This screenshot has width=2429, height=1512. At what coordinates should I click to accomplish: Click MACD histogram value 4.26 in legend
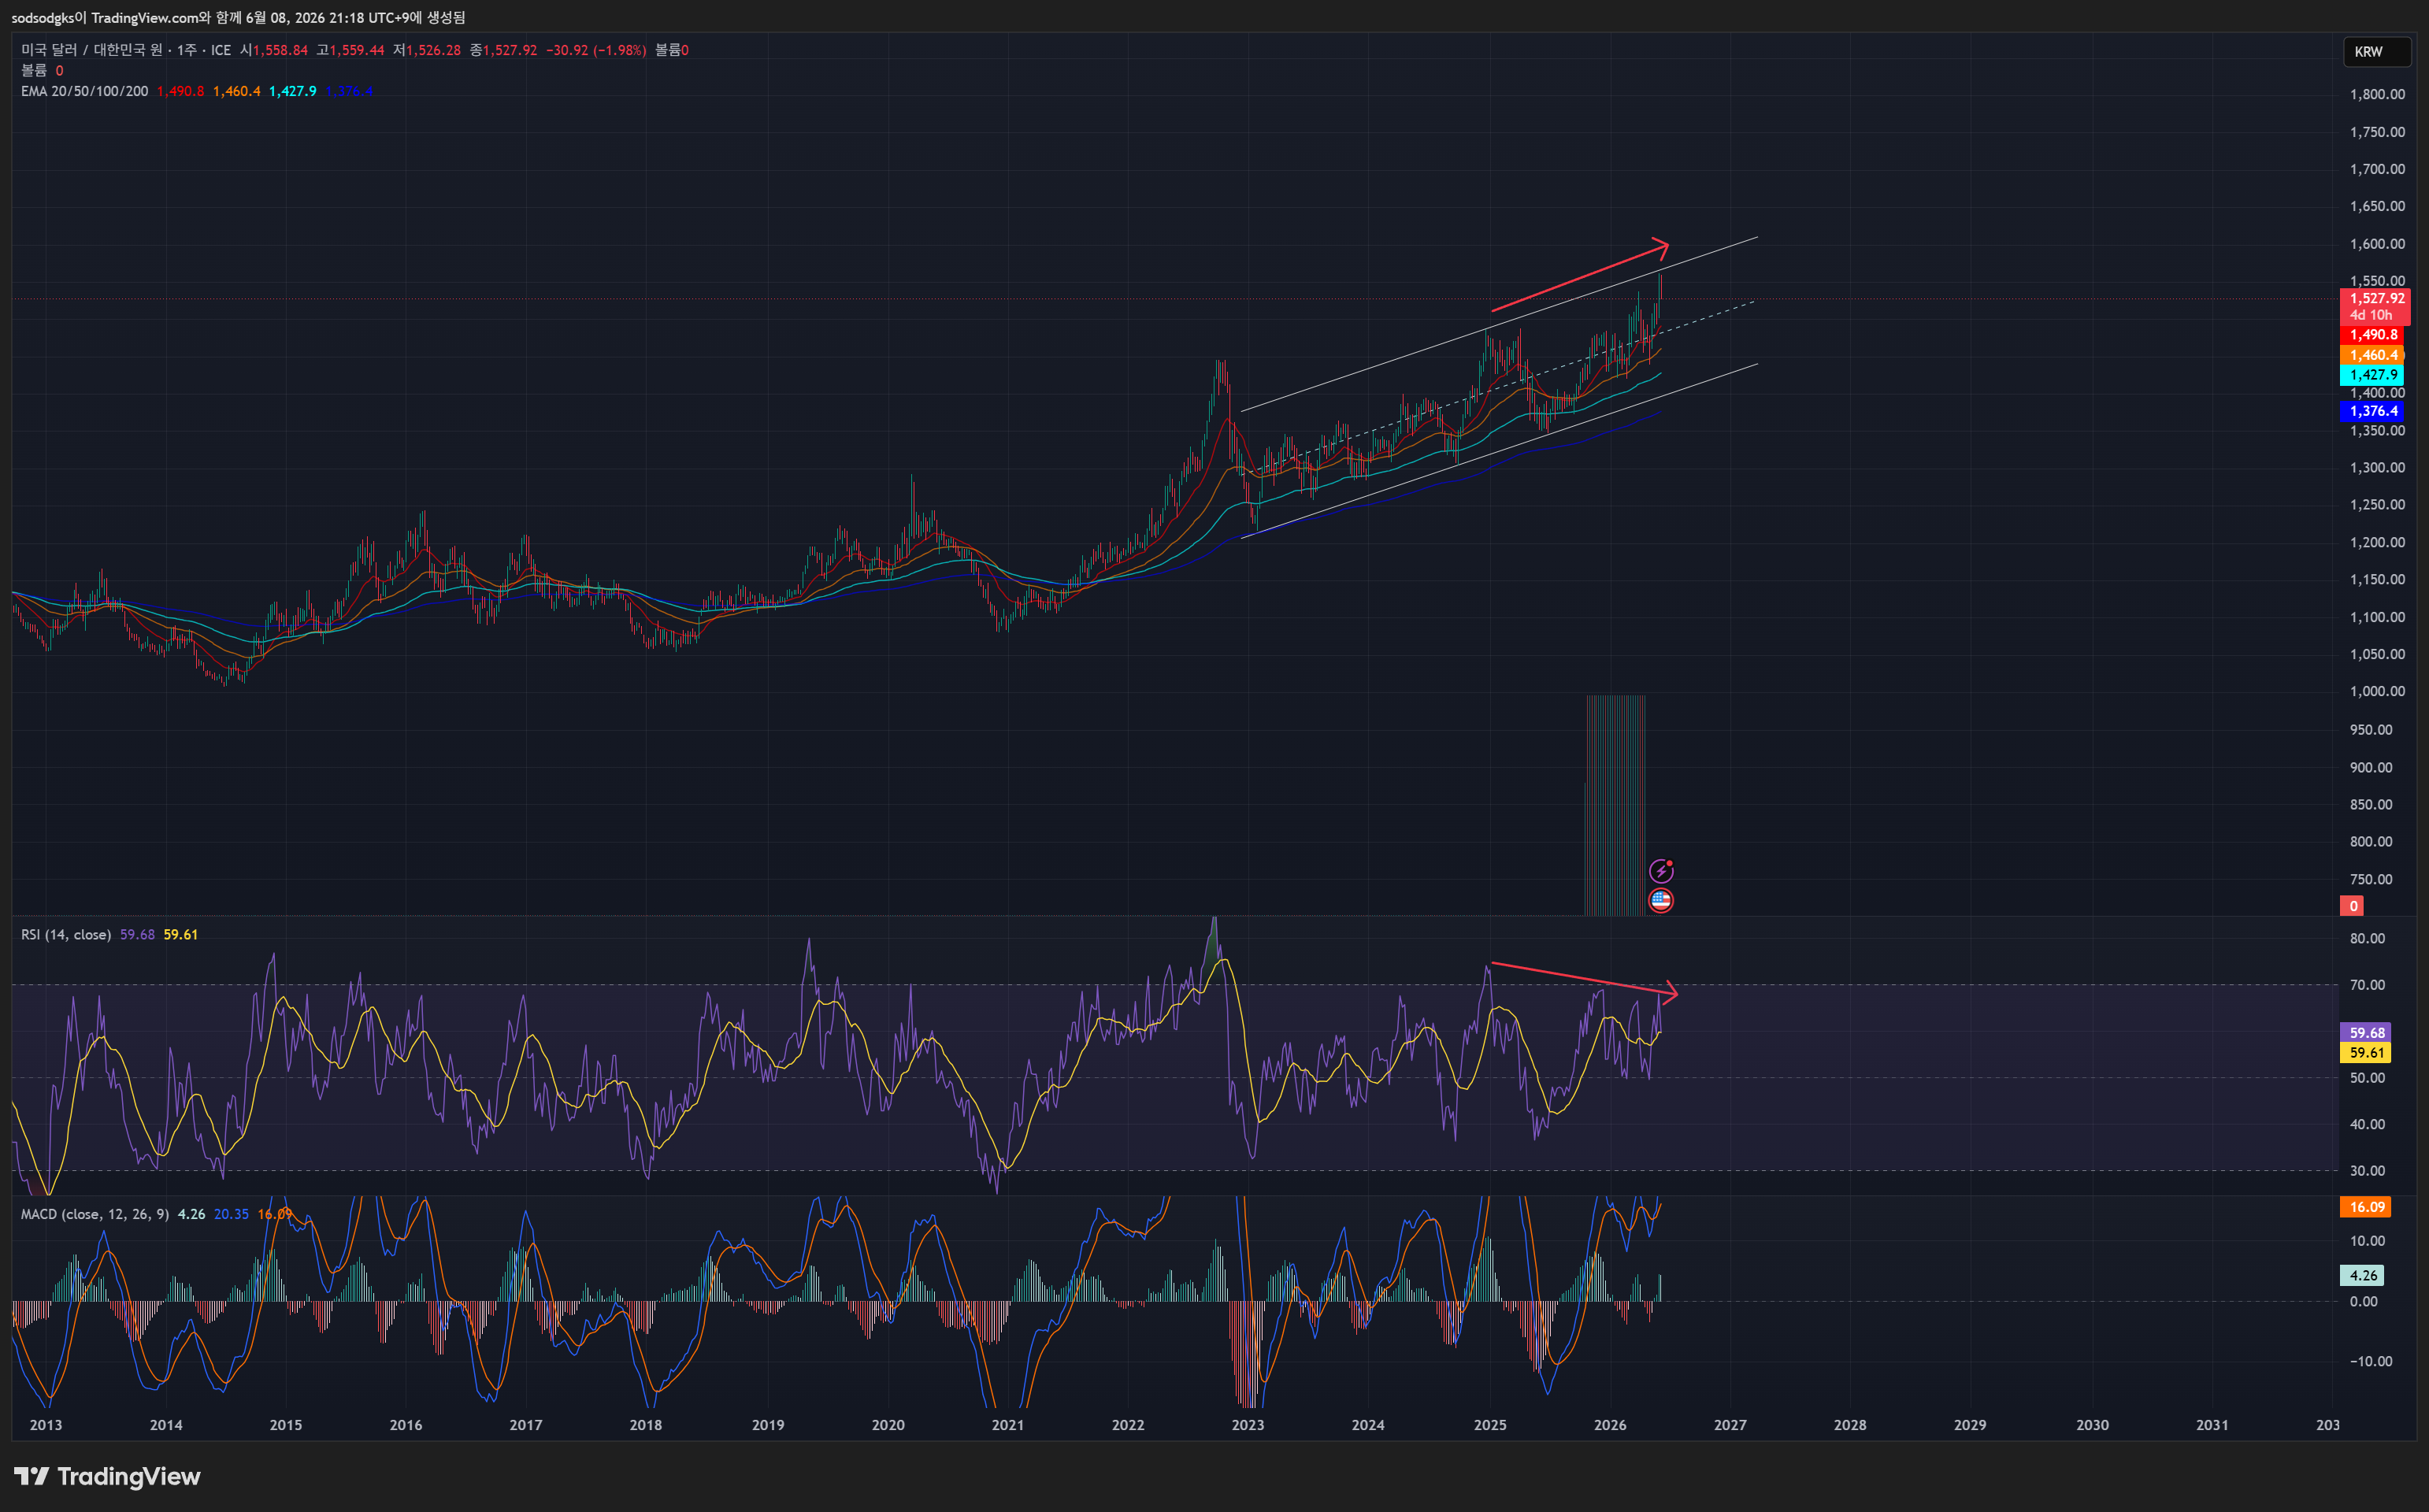click(191, 1214)
